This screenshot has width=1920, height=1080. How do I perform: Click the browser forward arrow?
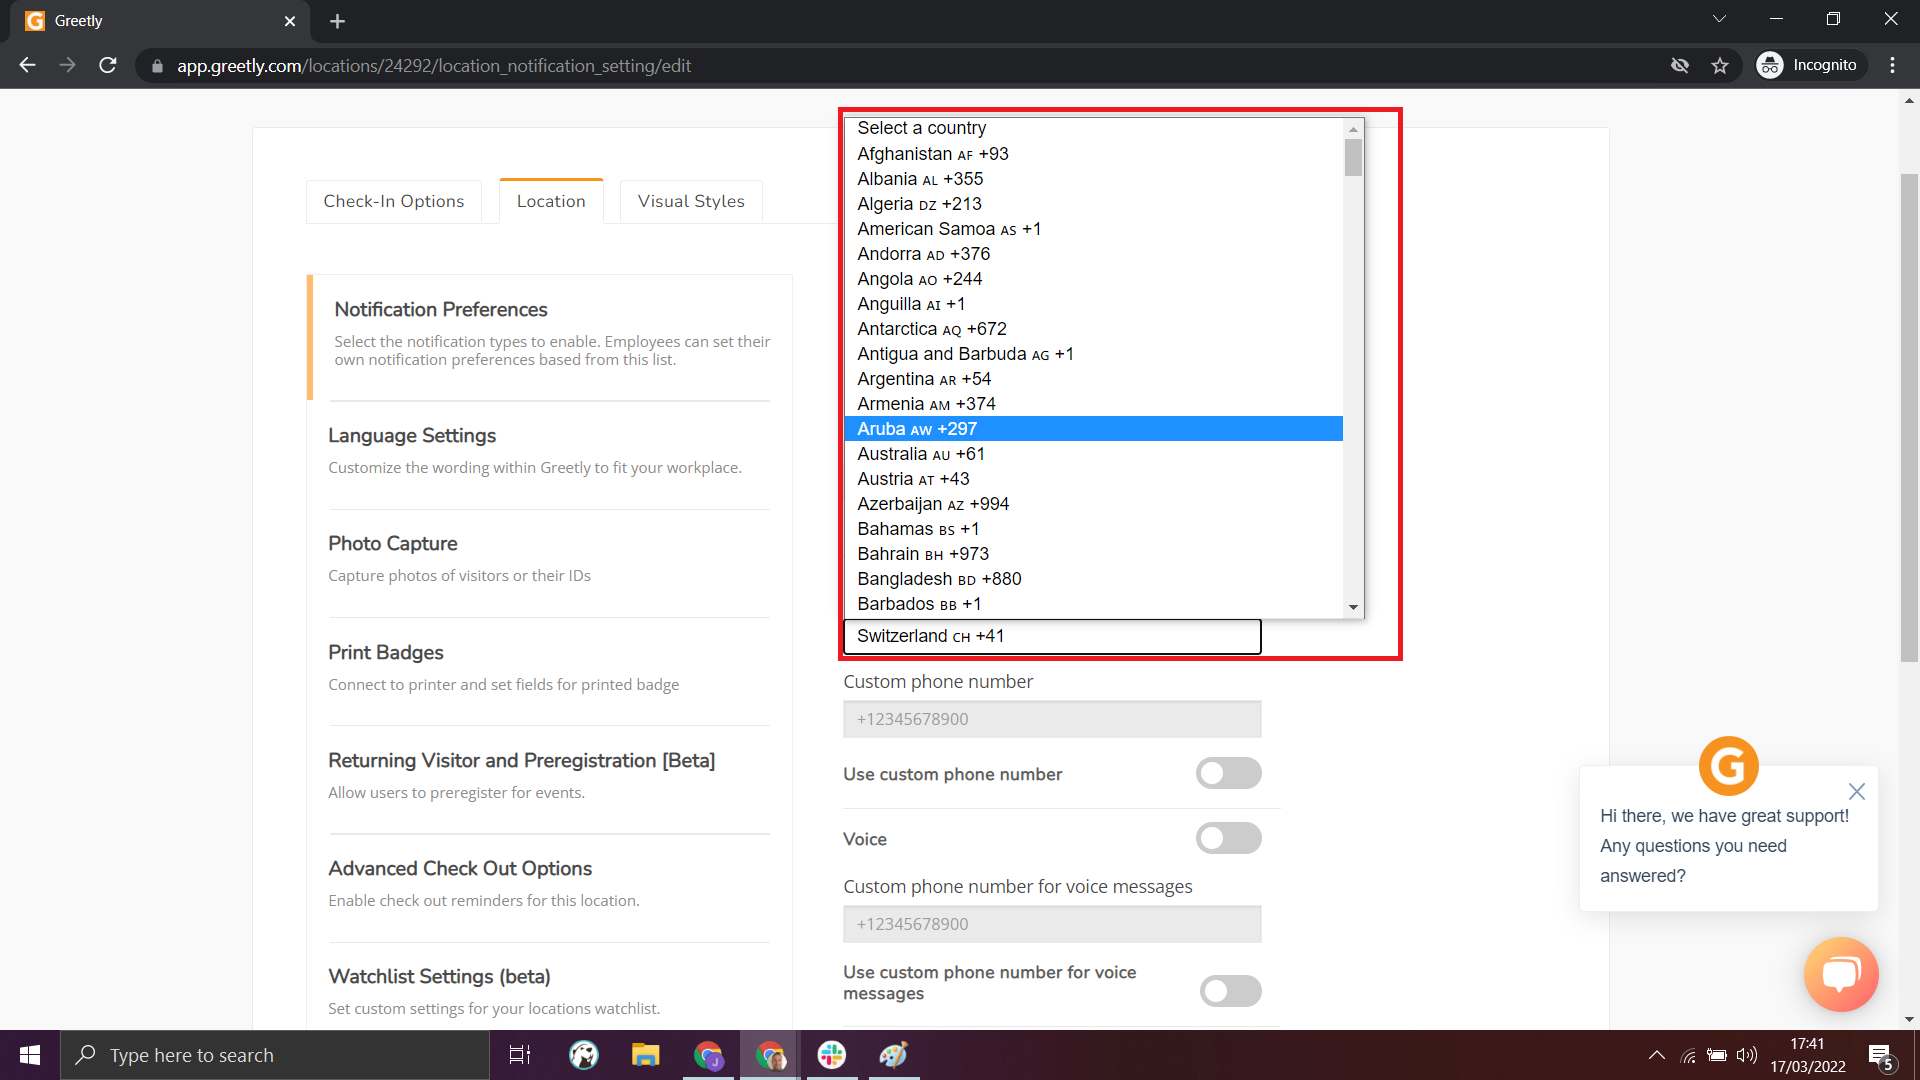point(67,65)
